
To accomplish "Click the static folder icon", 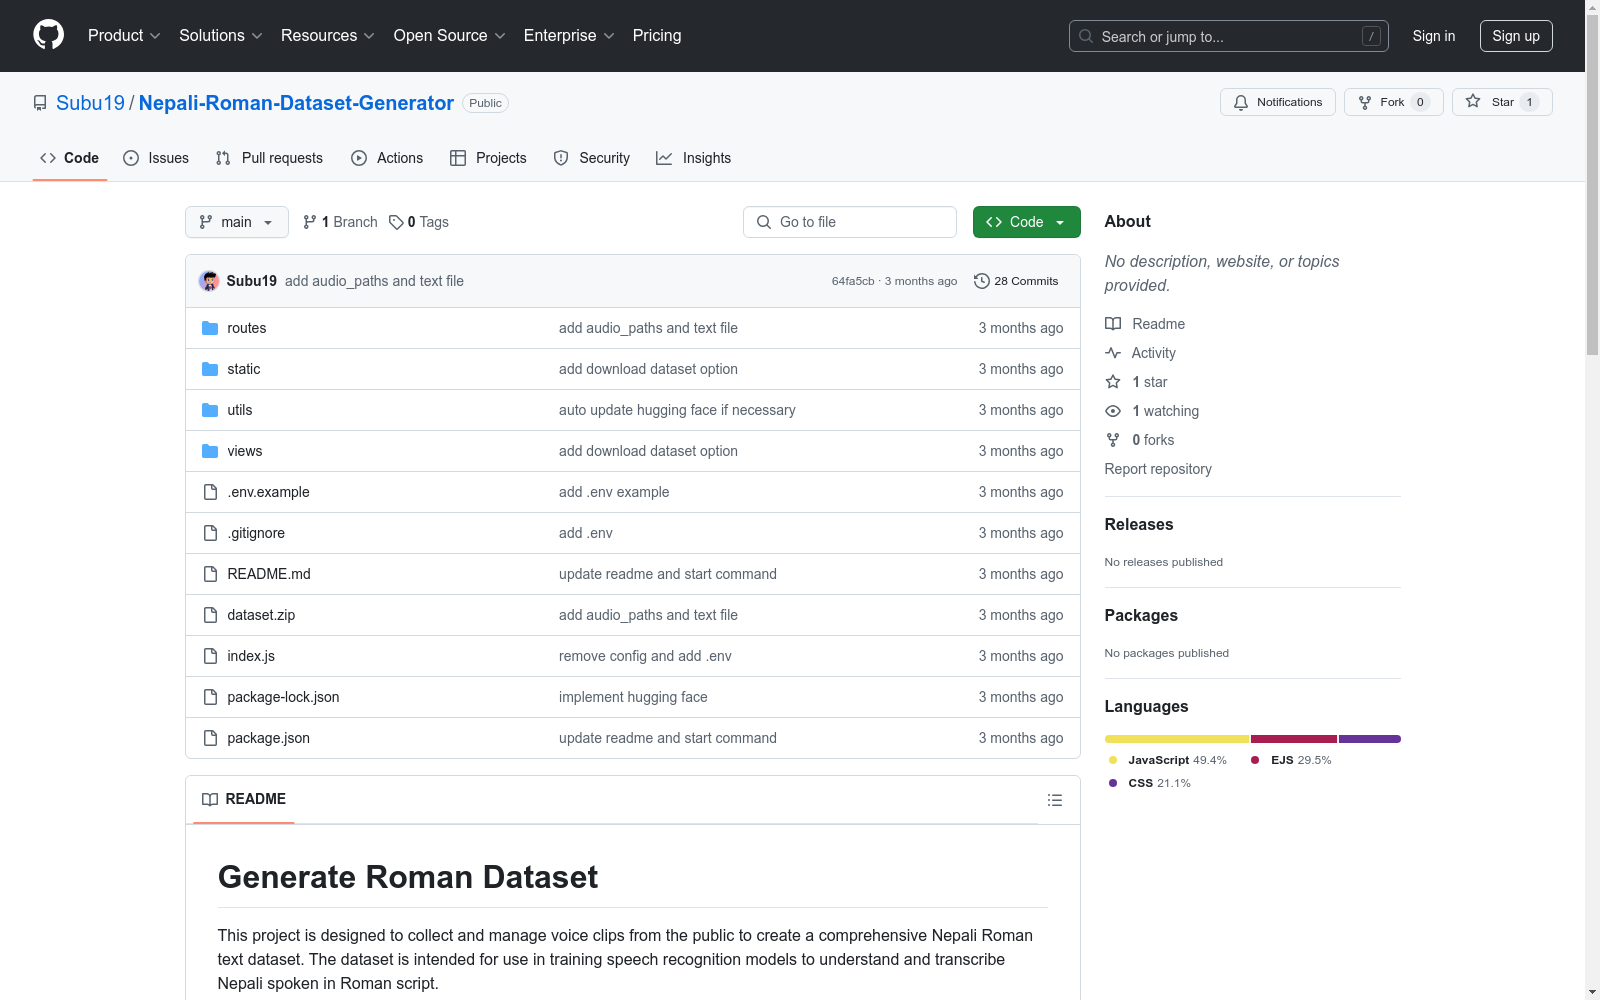I will click(x=210, y=369).
